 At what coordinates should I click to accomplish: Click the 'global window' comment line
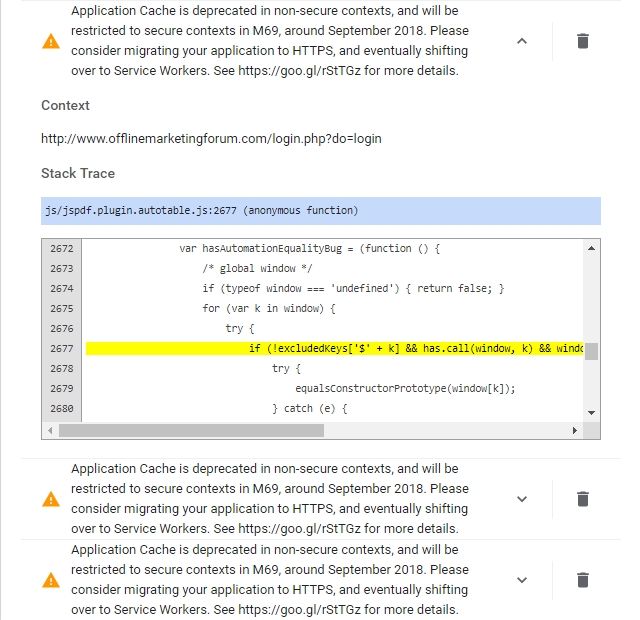(x=257, y=269)
